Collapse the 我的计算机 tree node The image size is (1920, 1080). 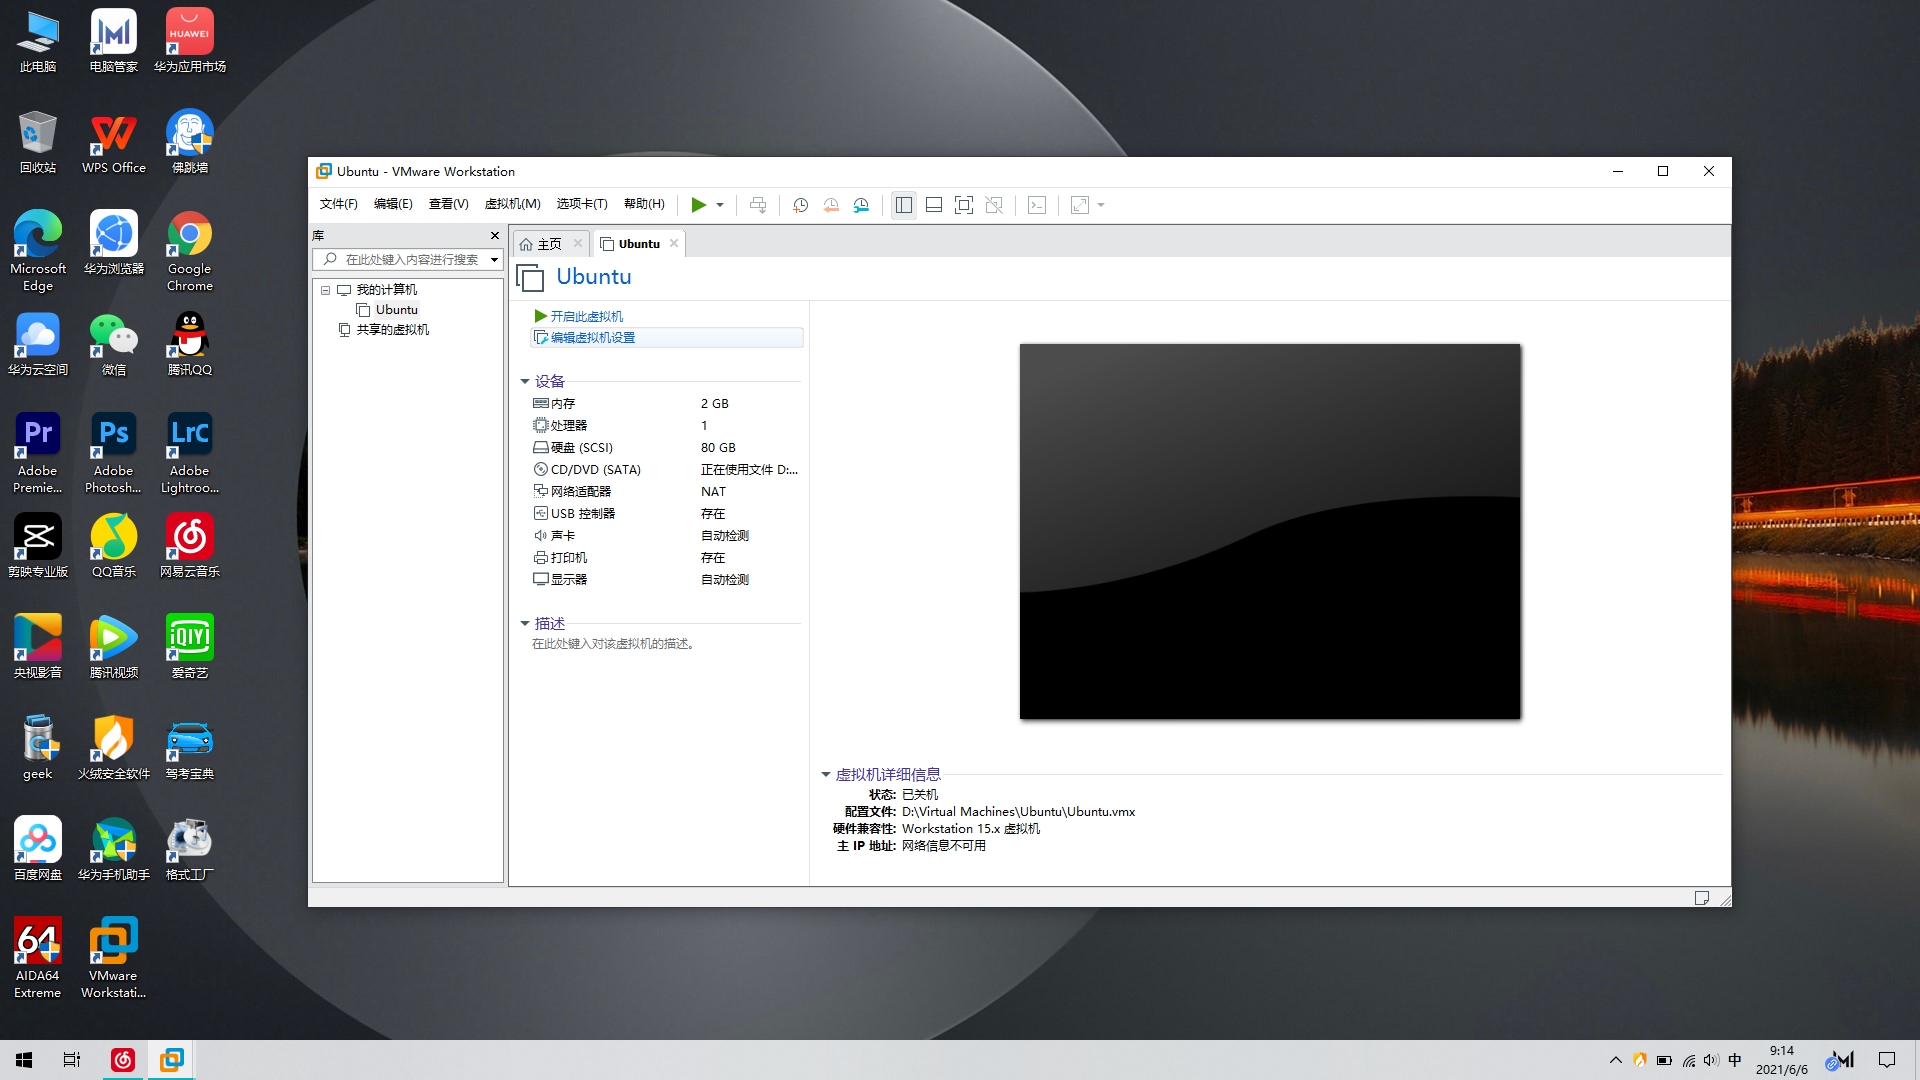[325, 290]
